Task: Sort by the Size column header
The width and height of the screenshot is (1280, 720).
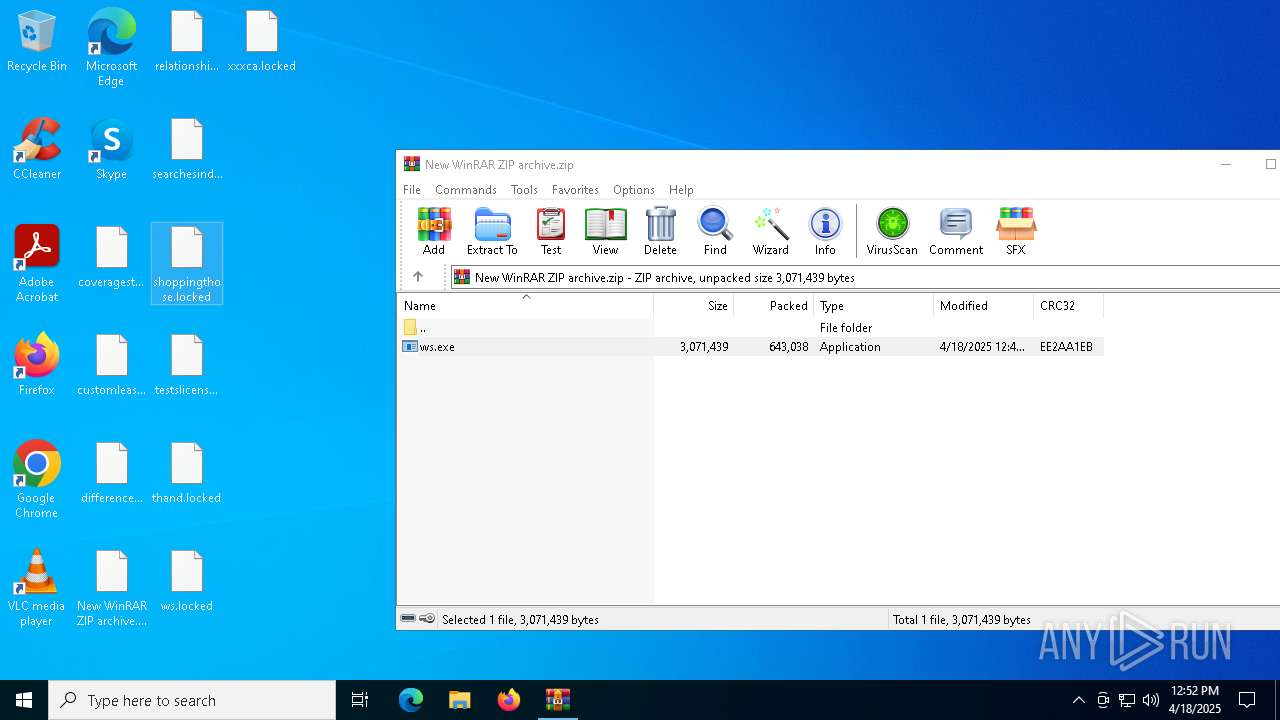Action: pos(694,306)
